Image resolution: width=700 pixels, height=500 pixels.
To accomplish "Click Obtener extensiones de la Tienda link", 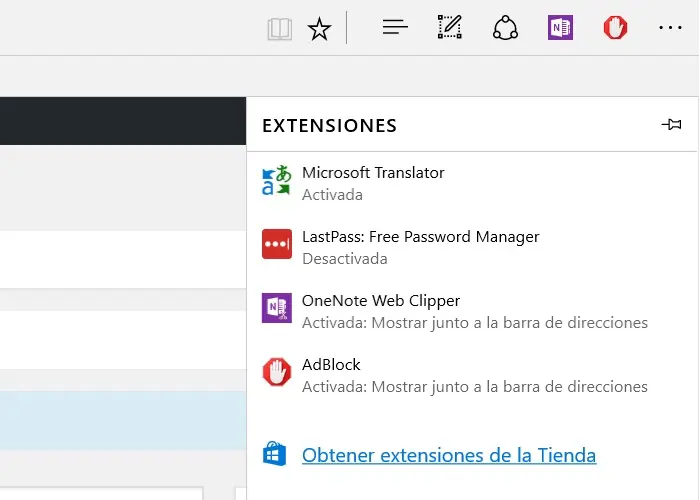I will (449, 455).
